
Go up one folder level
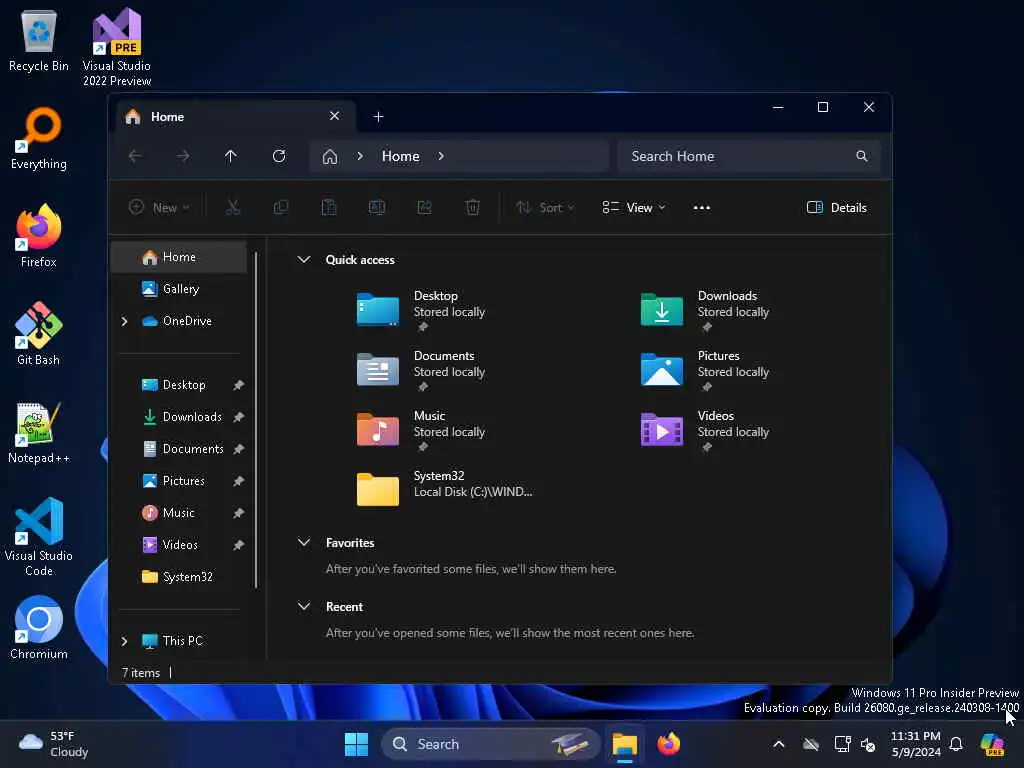pyautogui.click(x=231, y=156)
